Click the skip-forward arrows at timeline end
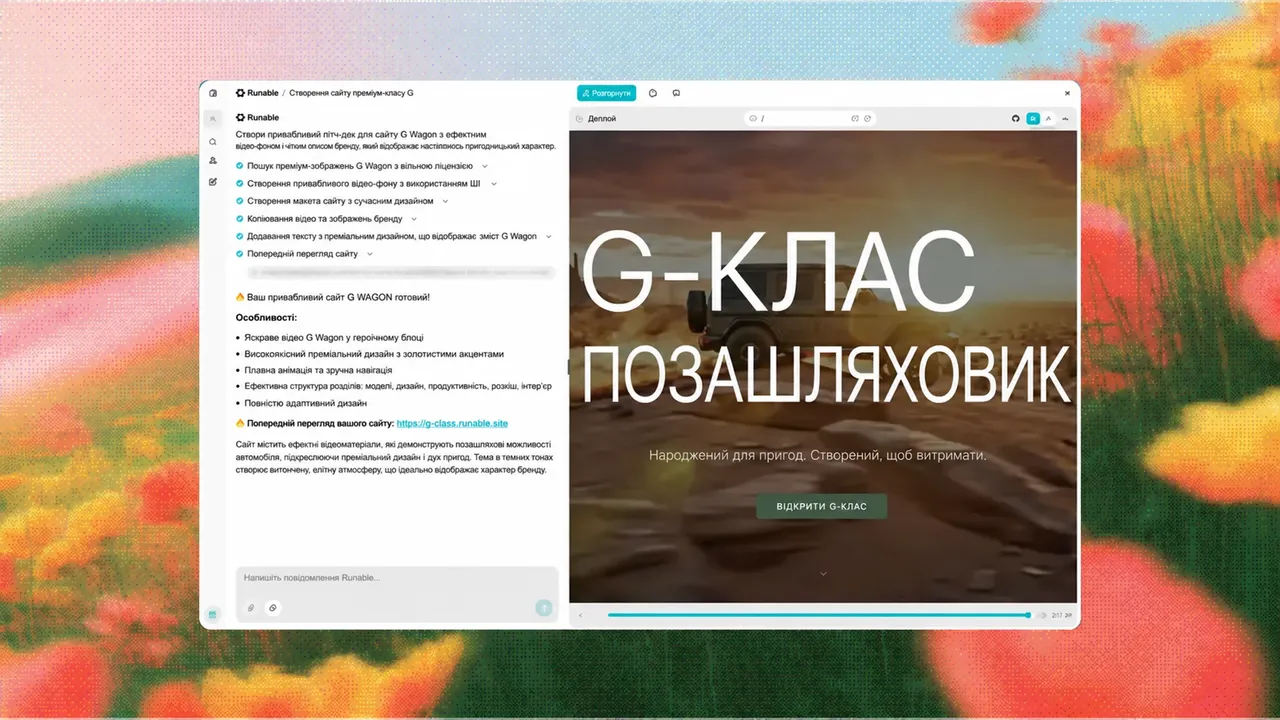 click(1042, 615)
